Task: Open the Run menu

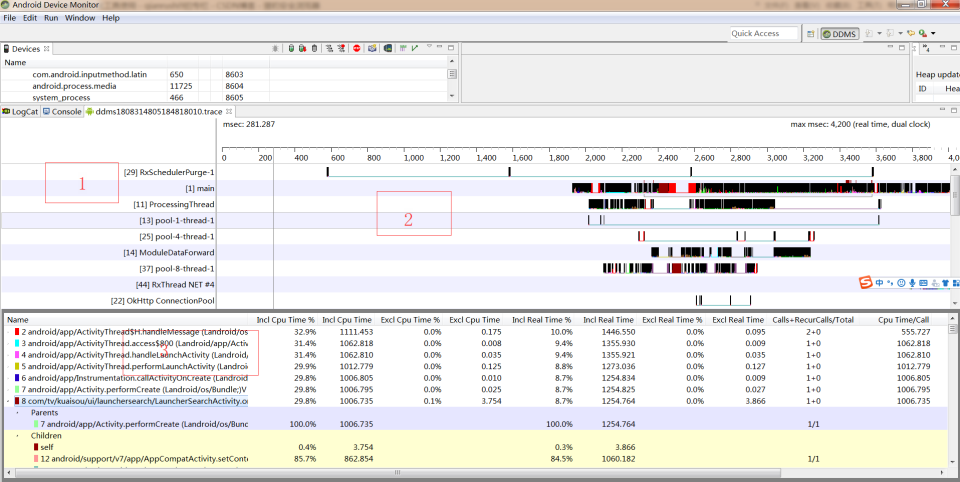Action: [51, 18]
